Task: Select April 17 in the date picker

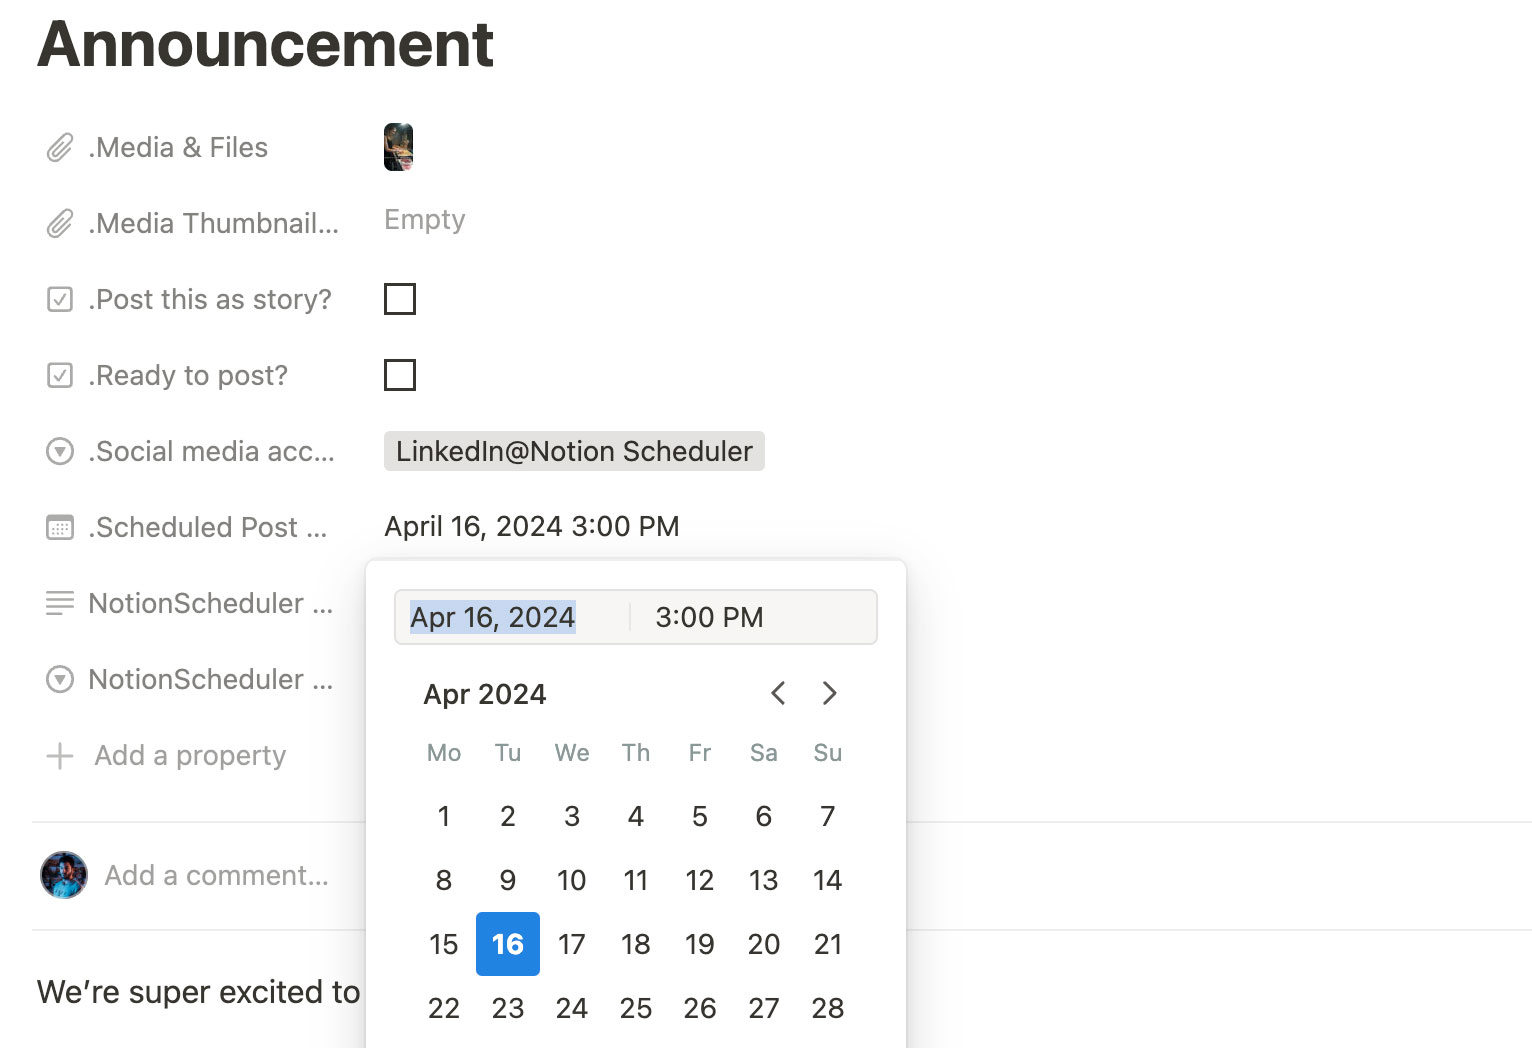Action: (572, 944)
